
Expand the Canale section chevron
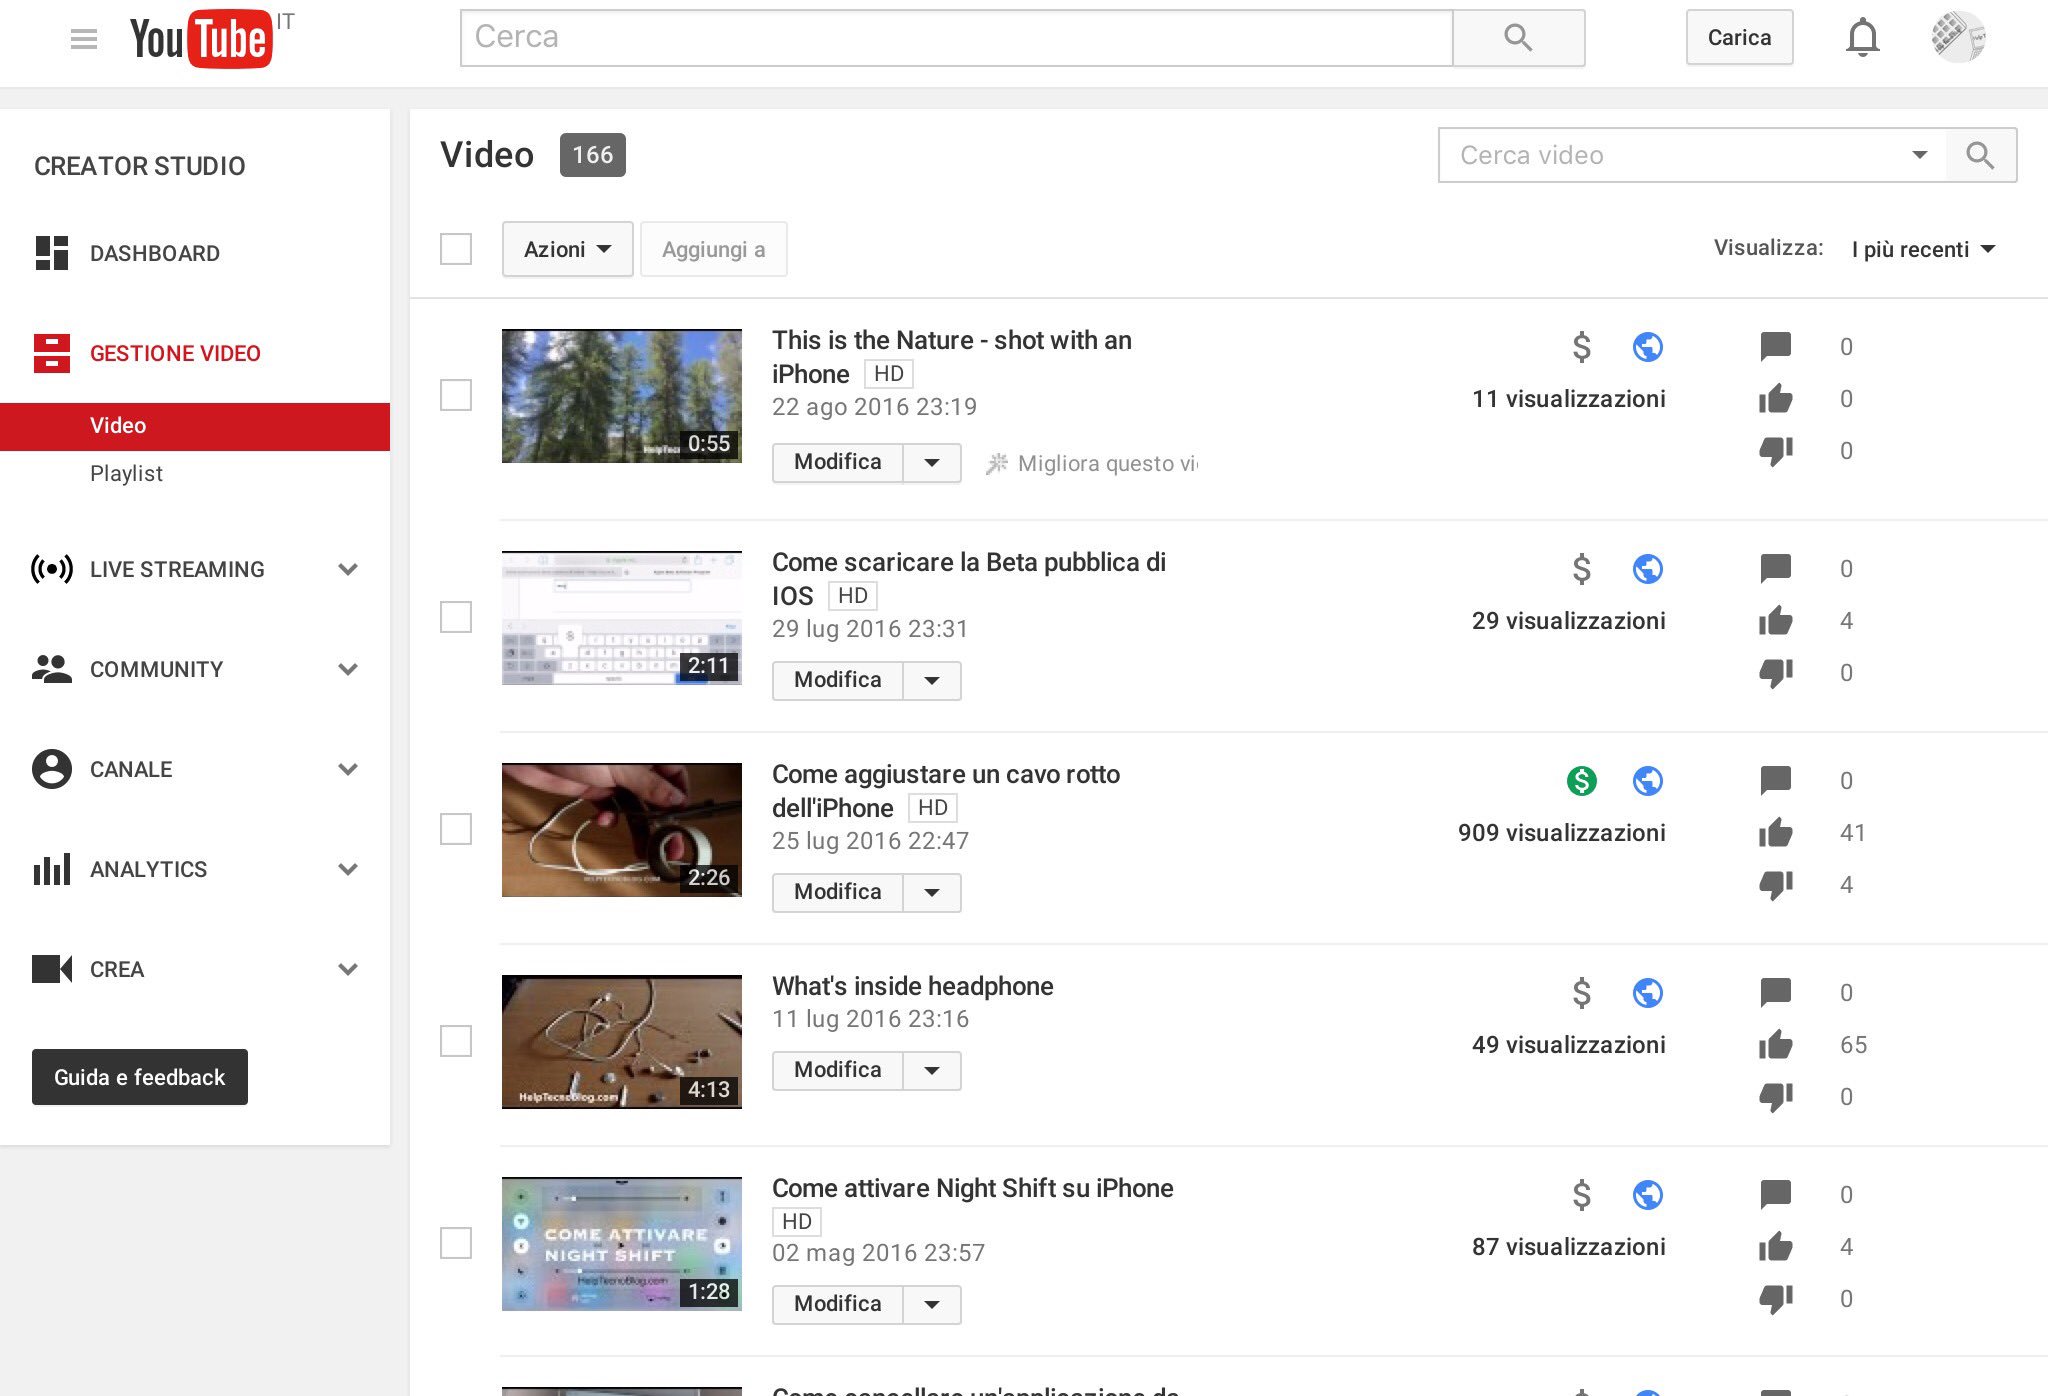[348, 769]
